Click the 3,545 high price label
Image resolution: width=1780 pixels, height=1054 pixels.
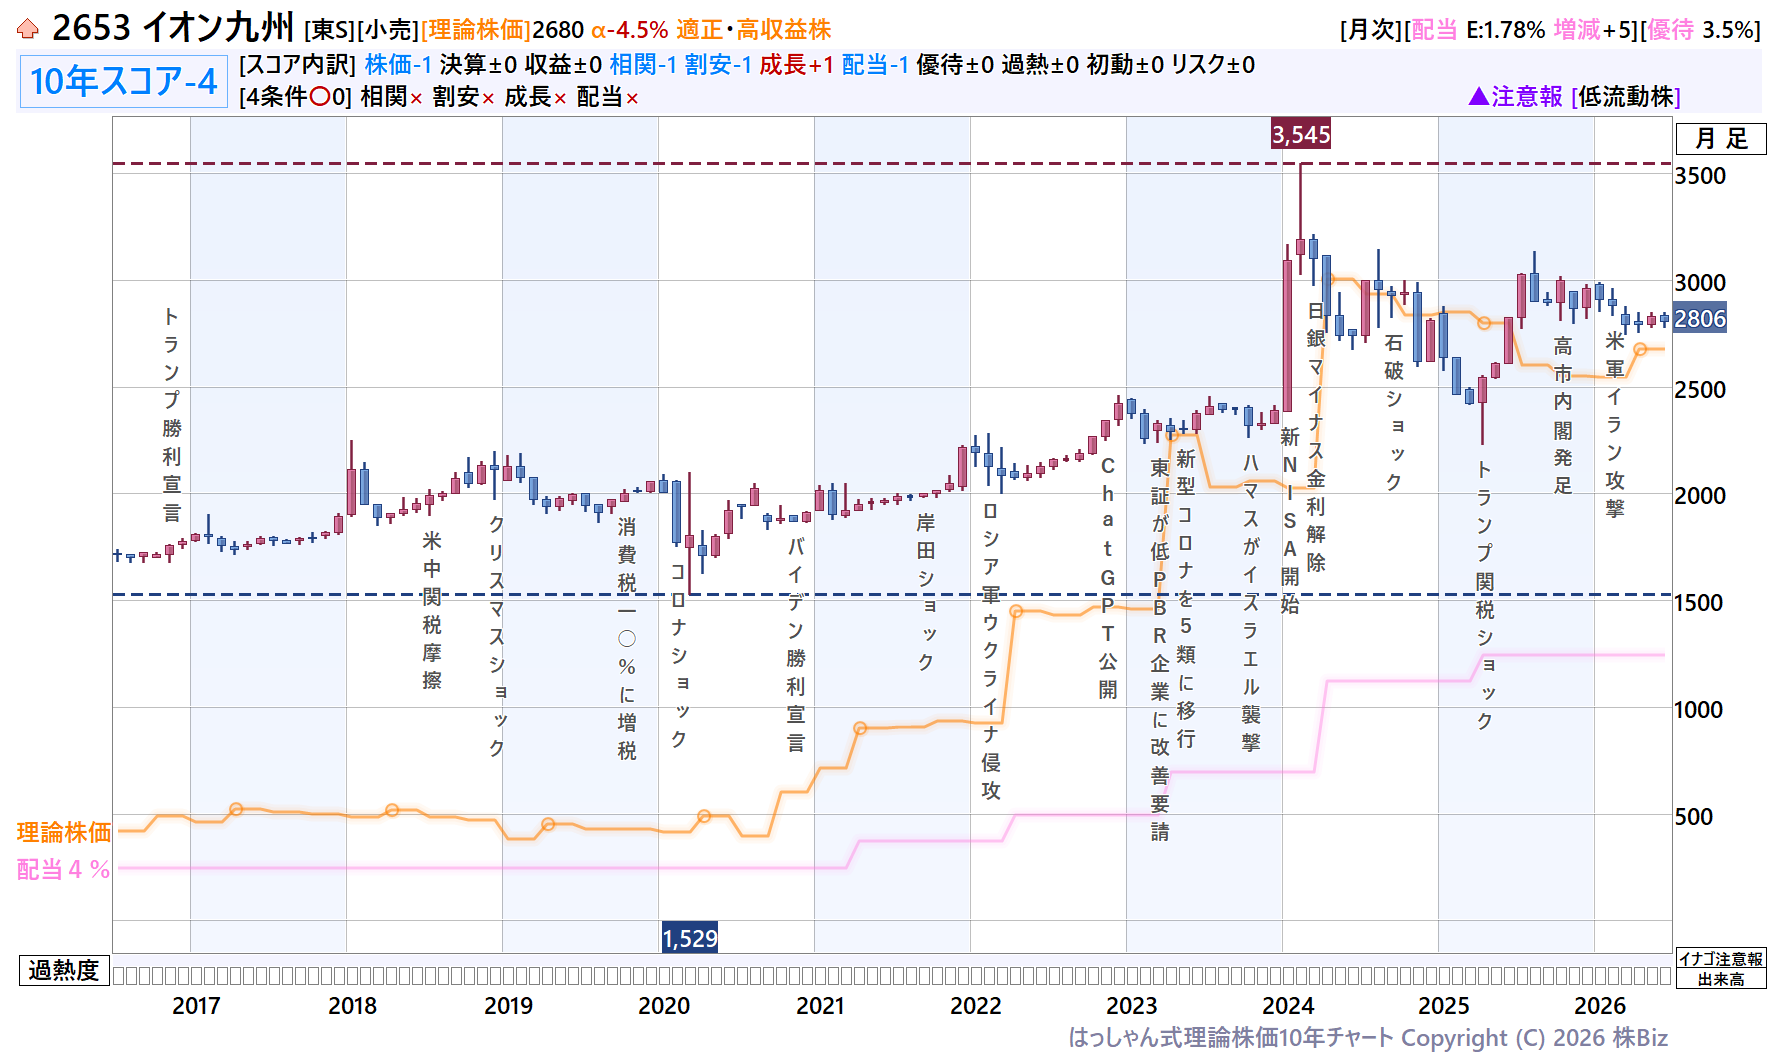tap(1301, 135)
